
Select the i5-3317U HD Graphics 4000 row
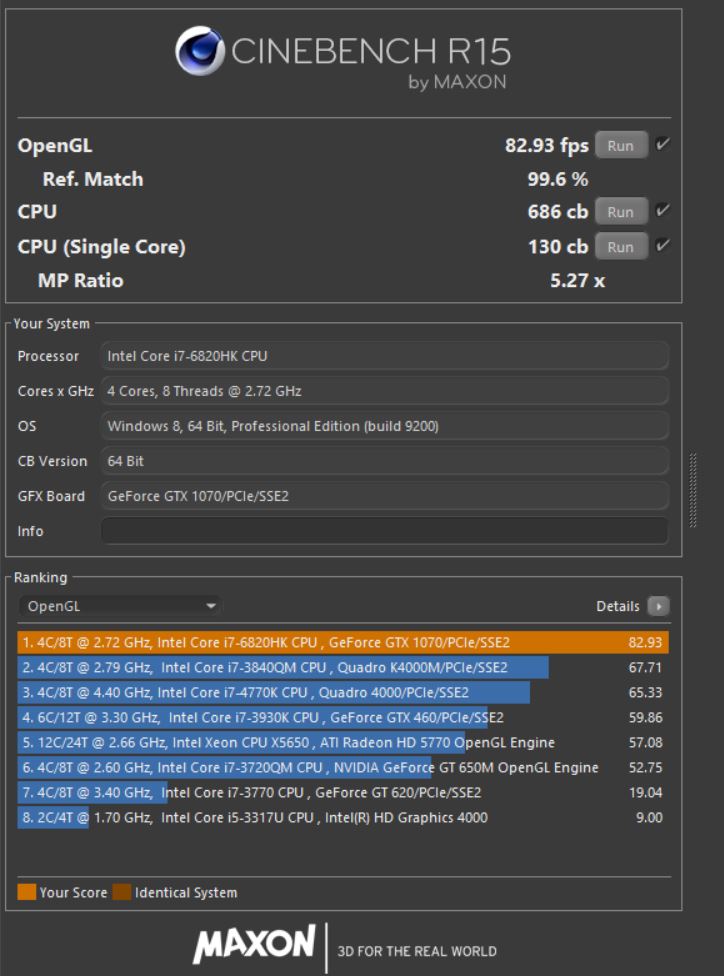(342, 817)
